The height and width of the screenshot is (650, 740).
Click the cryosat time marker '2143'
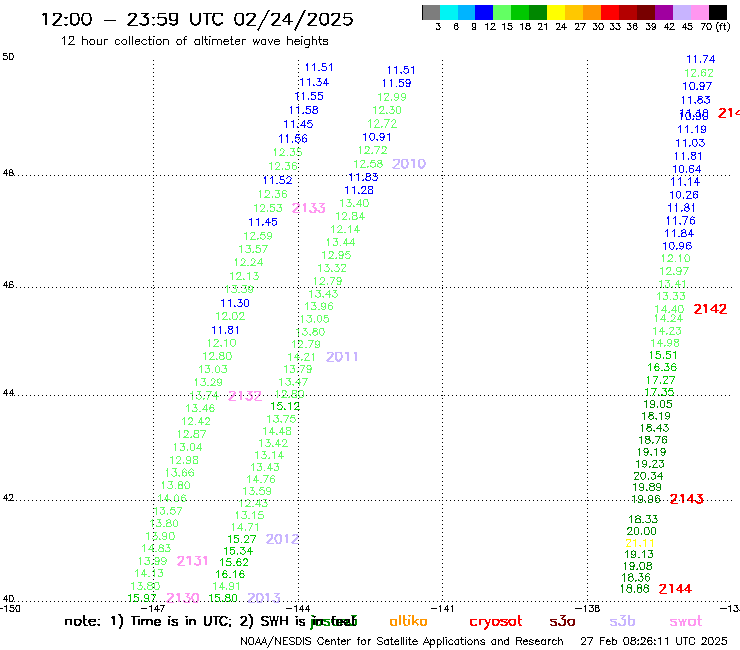coord(687,498)
